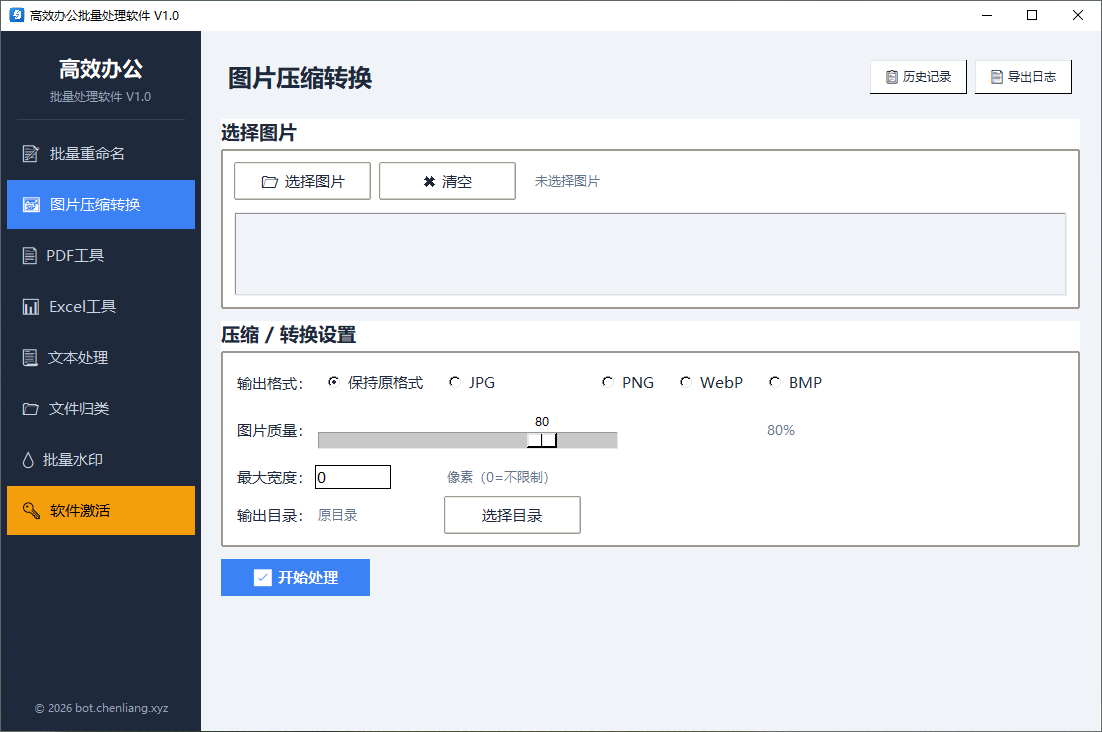Click the 80% quality value label
Viewport: 1102px width, 732px height.
click(781, 431)
